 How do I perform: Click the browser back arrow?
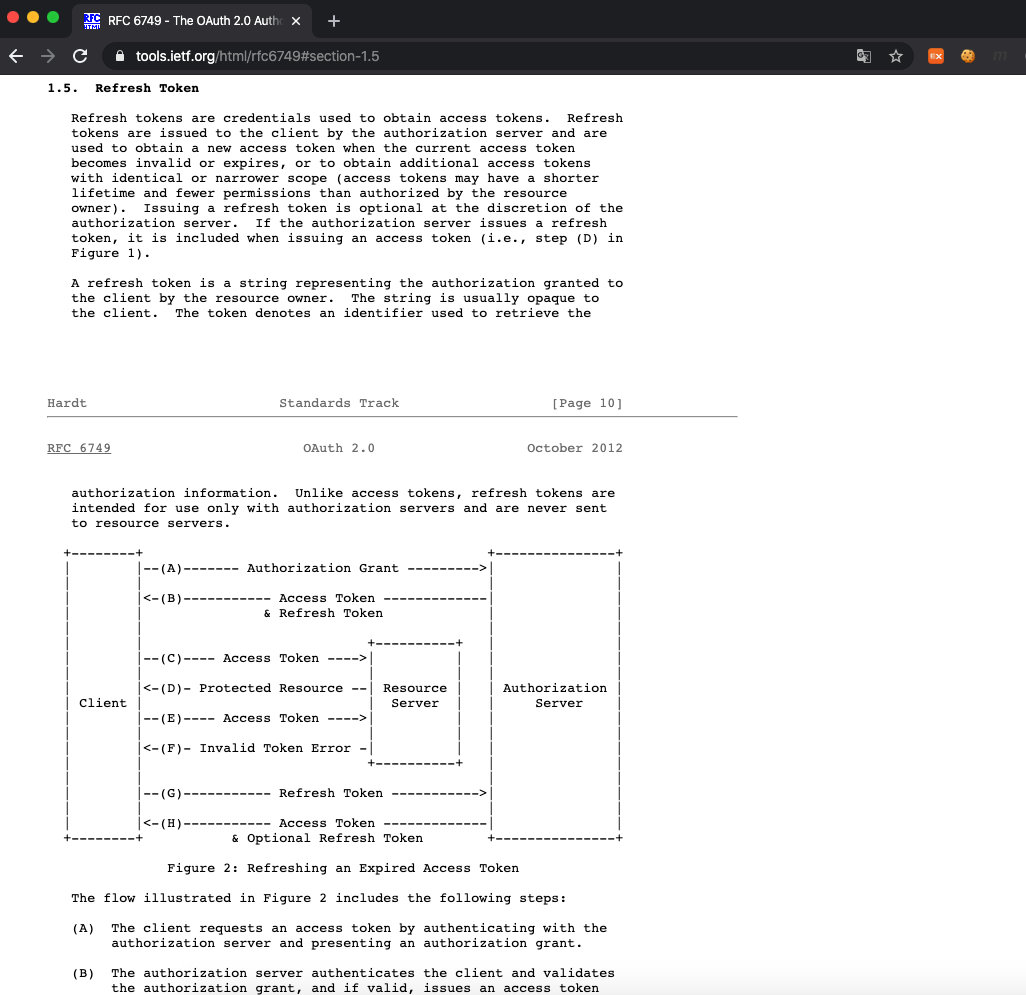pos(16,56)
